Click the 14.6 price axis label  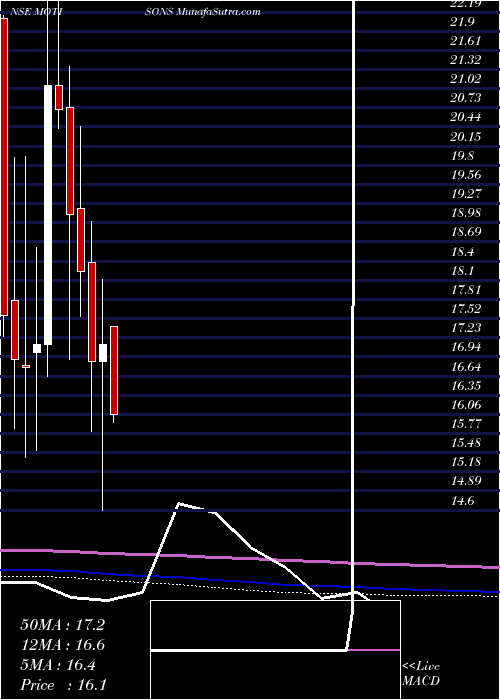[x=462, y=501]
